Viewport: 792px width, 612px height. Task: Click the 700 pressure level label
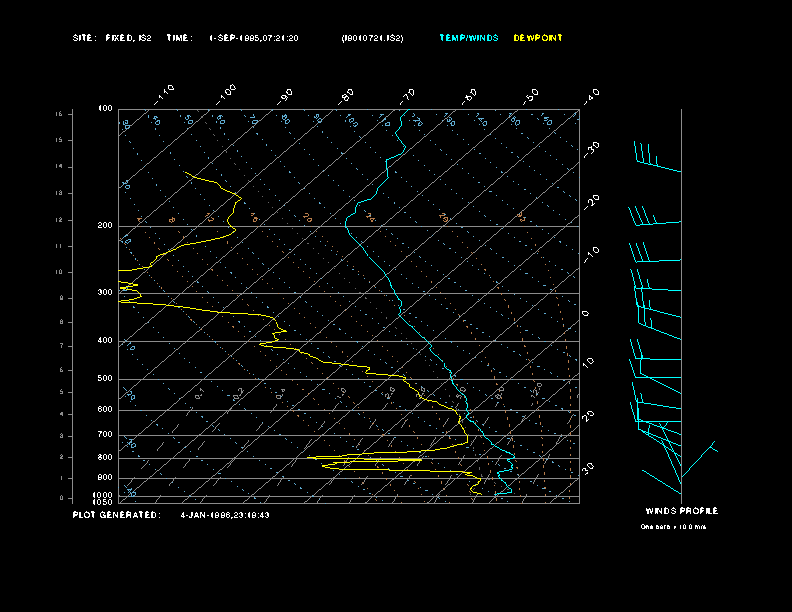click(105, 435)
